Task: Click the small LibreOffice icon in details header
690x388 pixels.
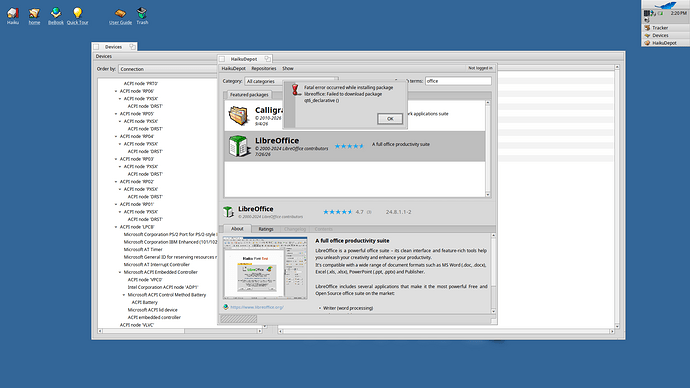Action: [228, 212]
